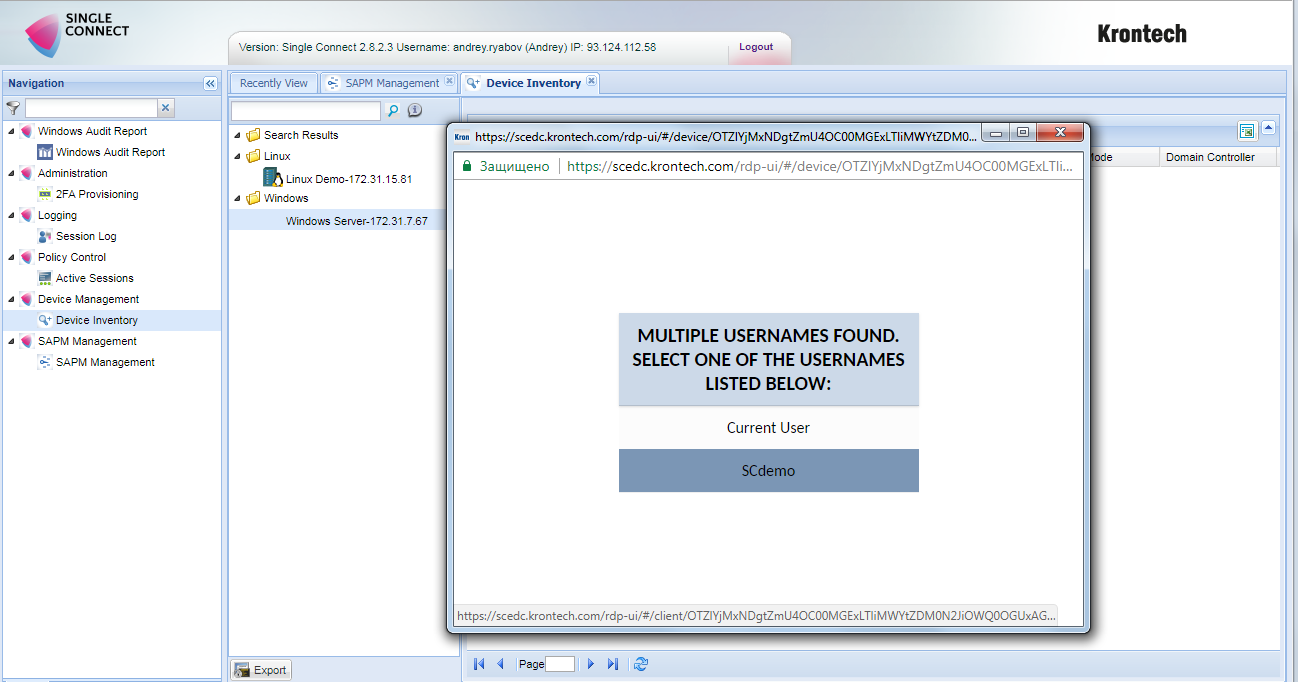Viewport: 1298px width, 682px height.
Task: Collapse the Search Results folder
Action: [238, 136]
